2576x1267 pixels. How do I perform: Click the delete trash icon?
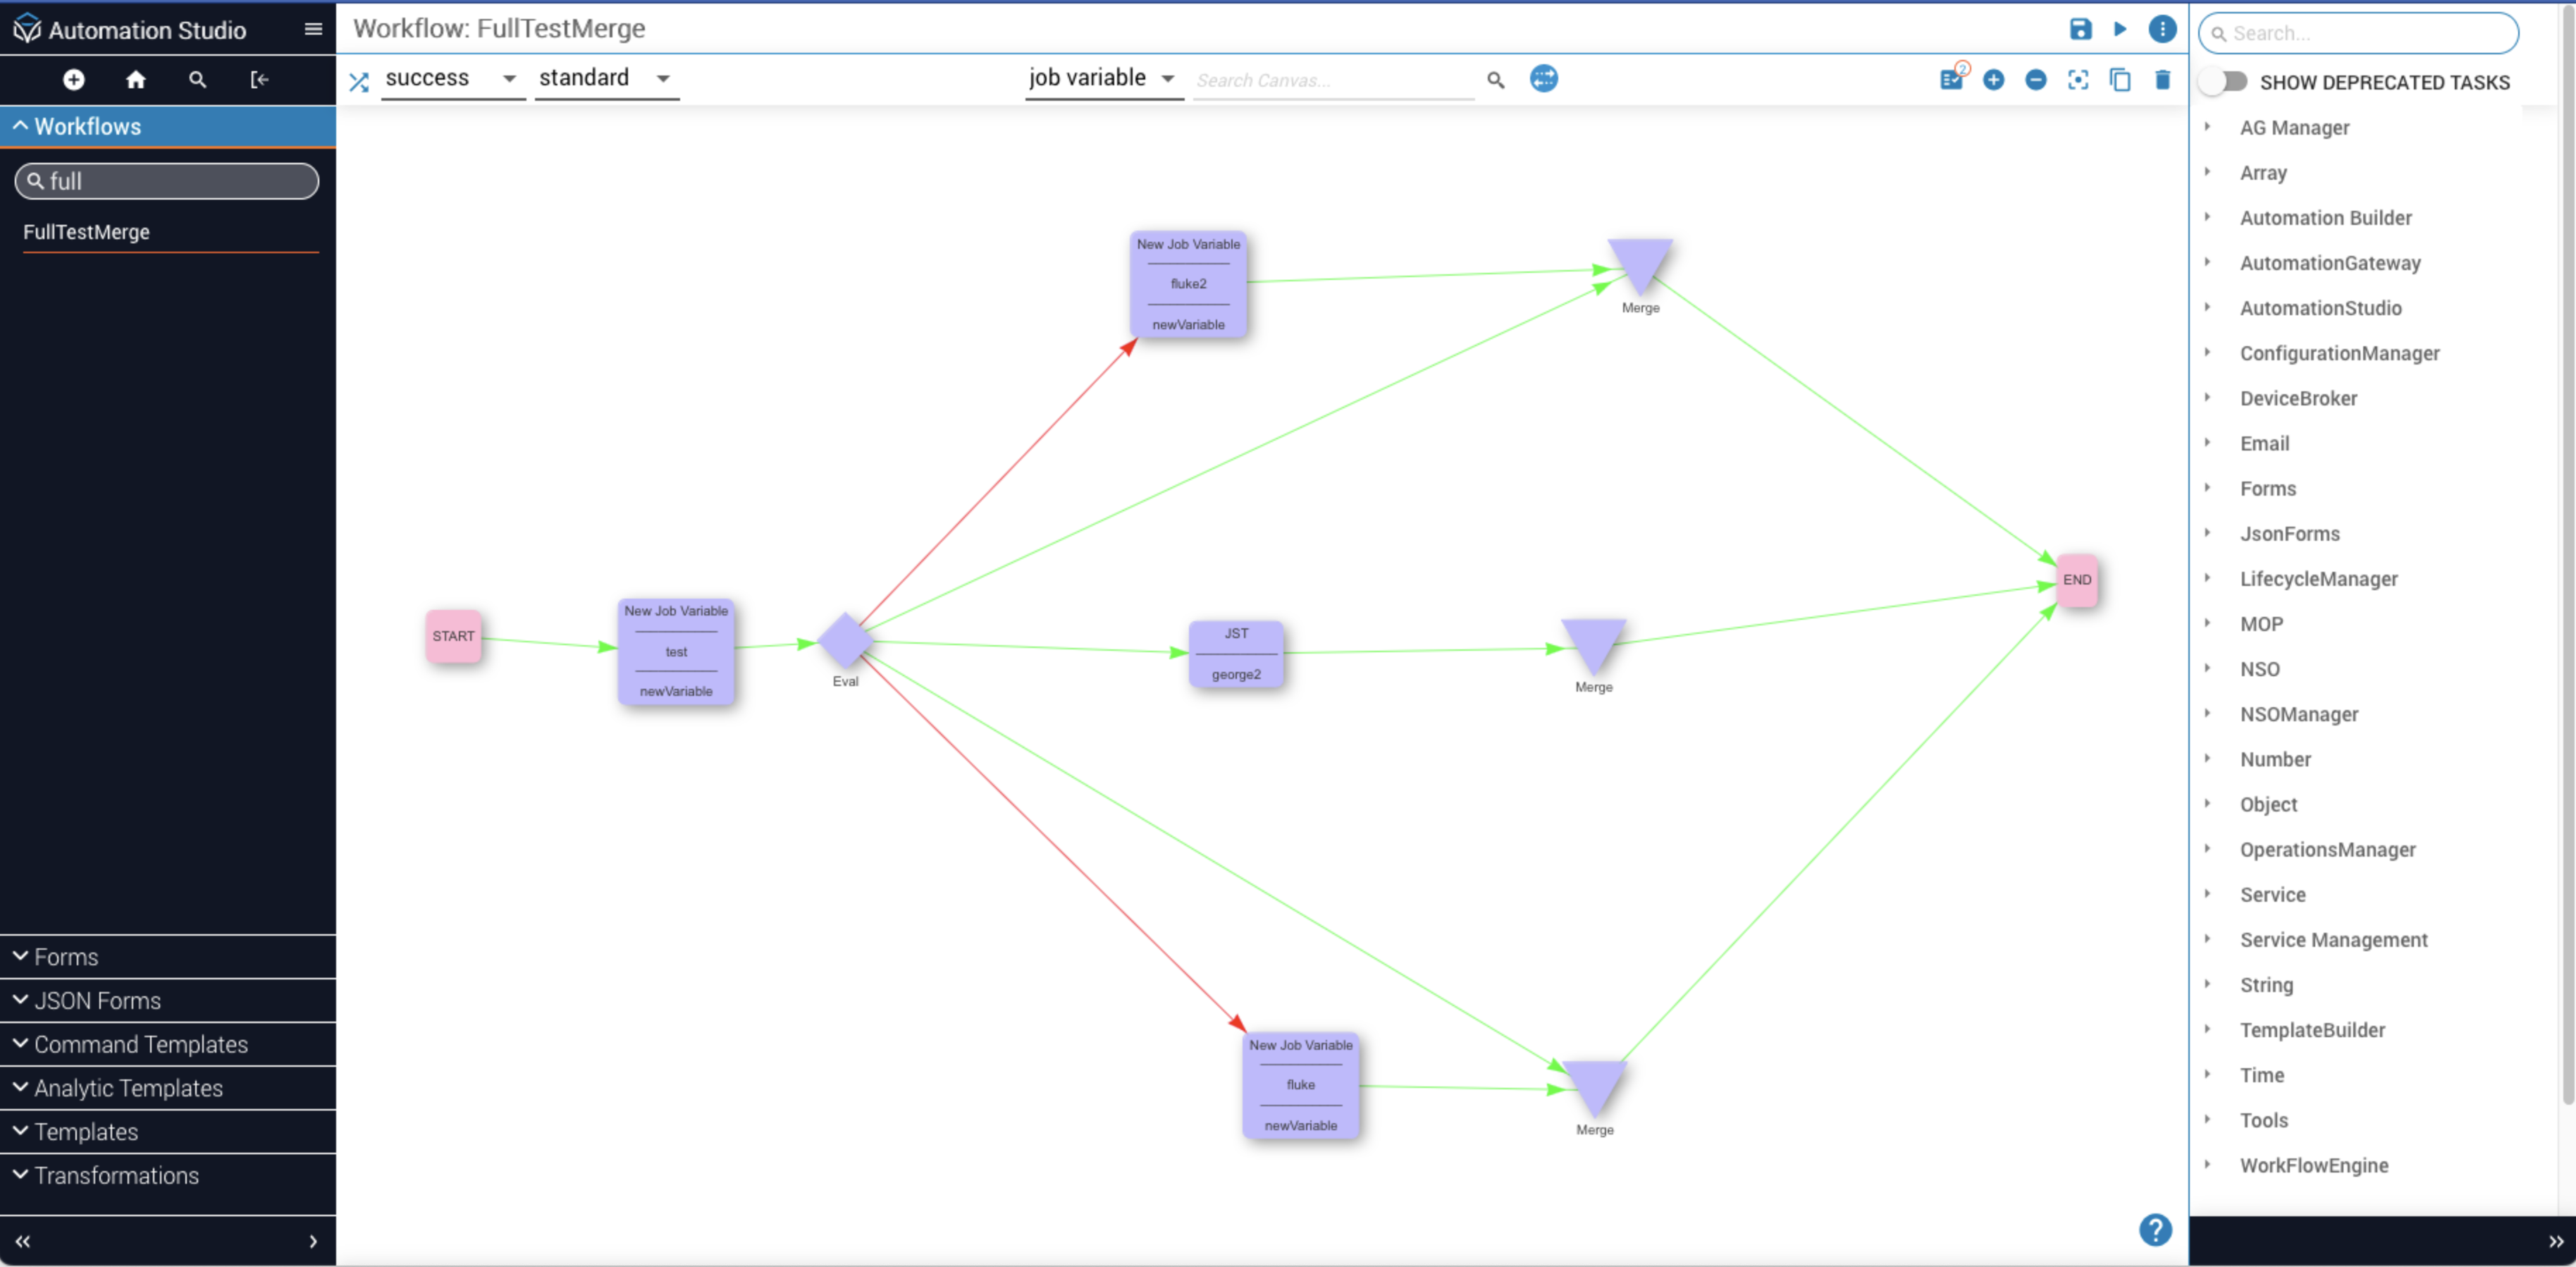click(x=2162, y=80)
